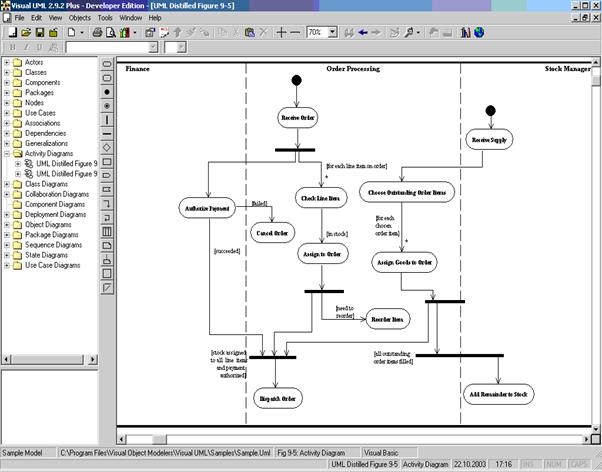
Task: Select the self-transition loop arrow tool
Action: [107, 217]
